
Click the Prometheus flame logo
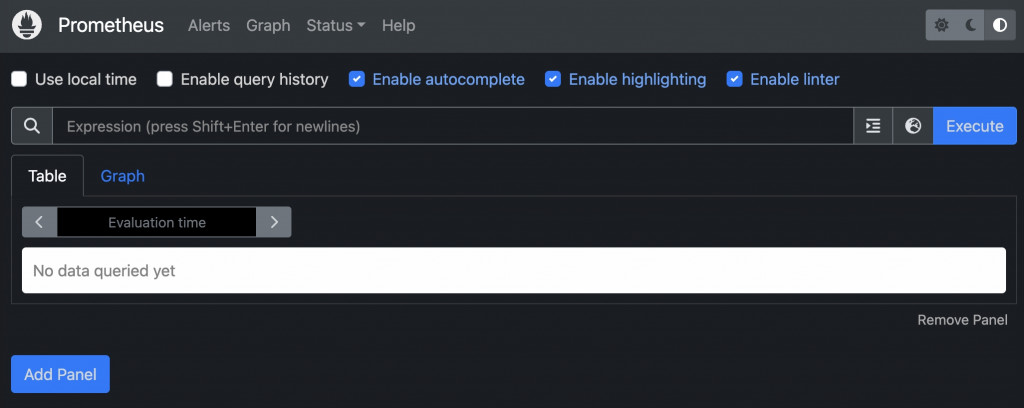tap(26, 25)
